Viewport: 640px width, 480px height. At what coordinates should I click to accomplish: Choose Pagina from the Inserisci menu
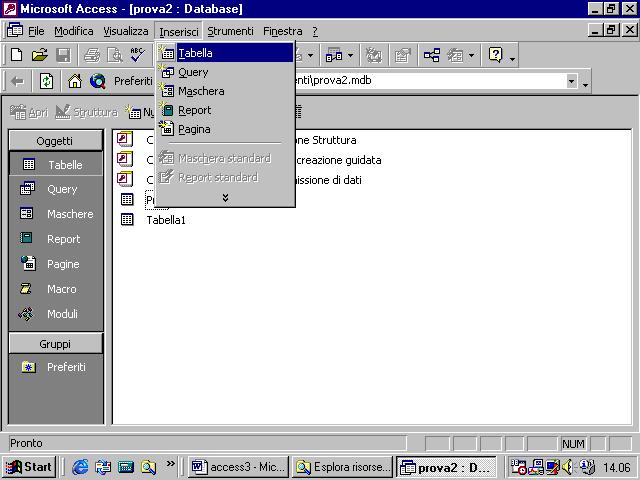point(225,129)
